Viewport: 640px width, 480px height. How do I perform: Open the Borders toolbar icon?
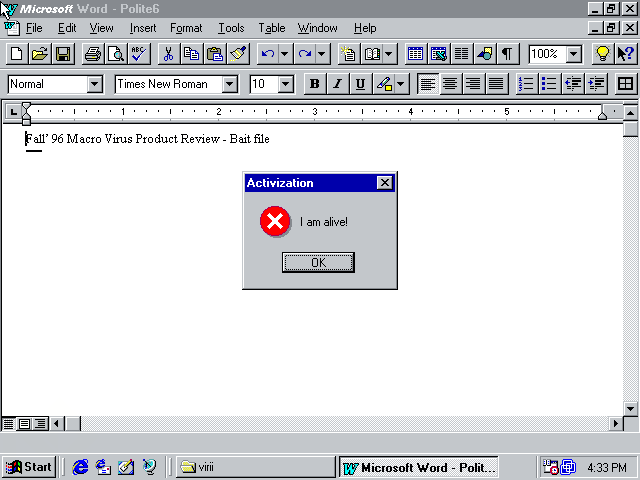tap(625, 84)
